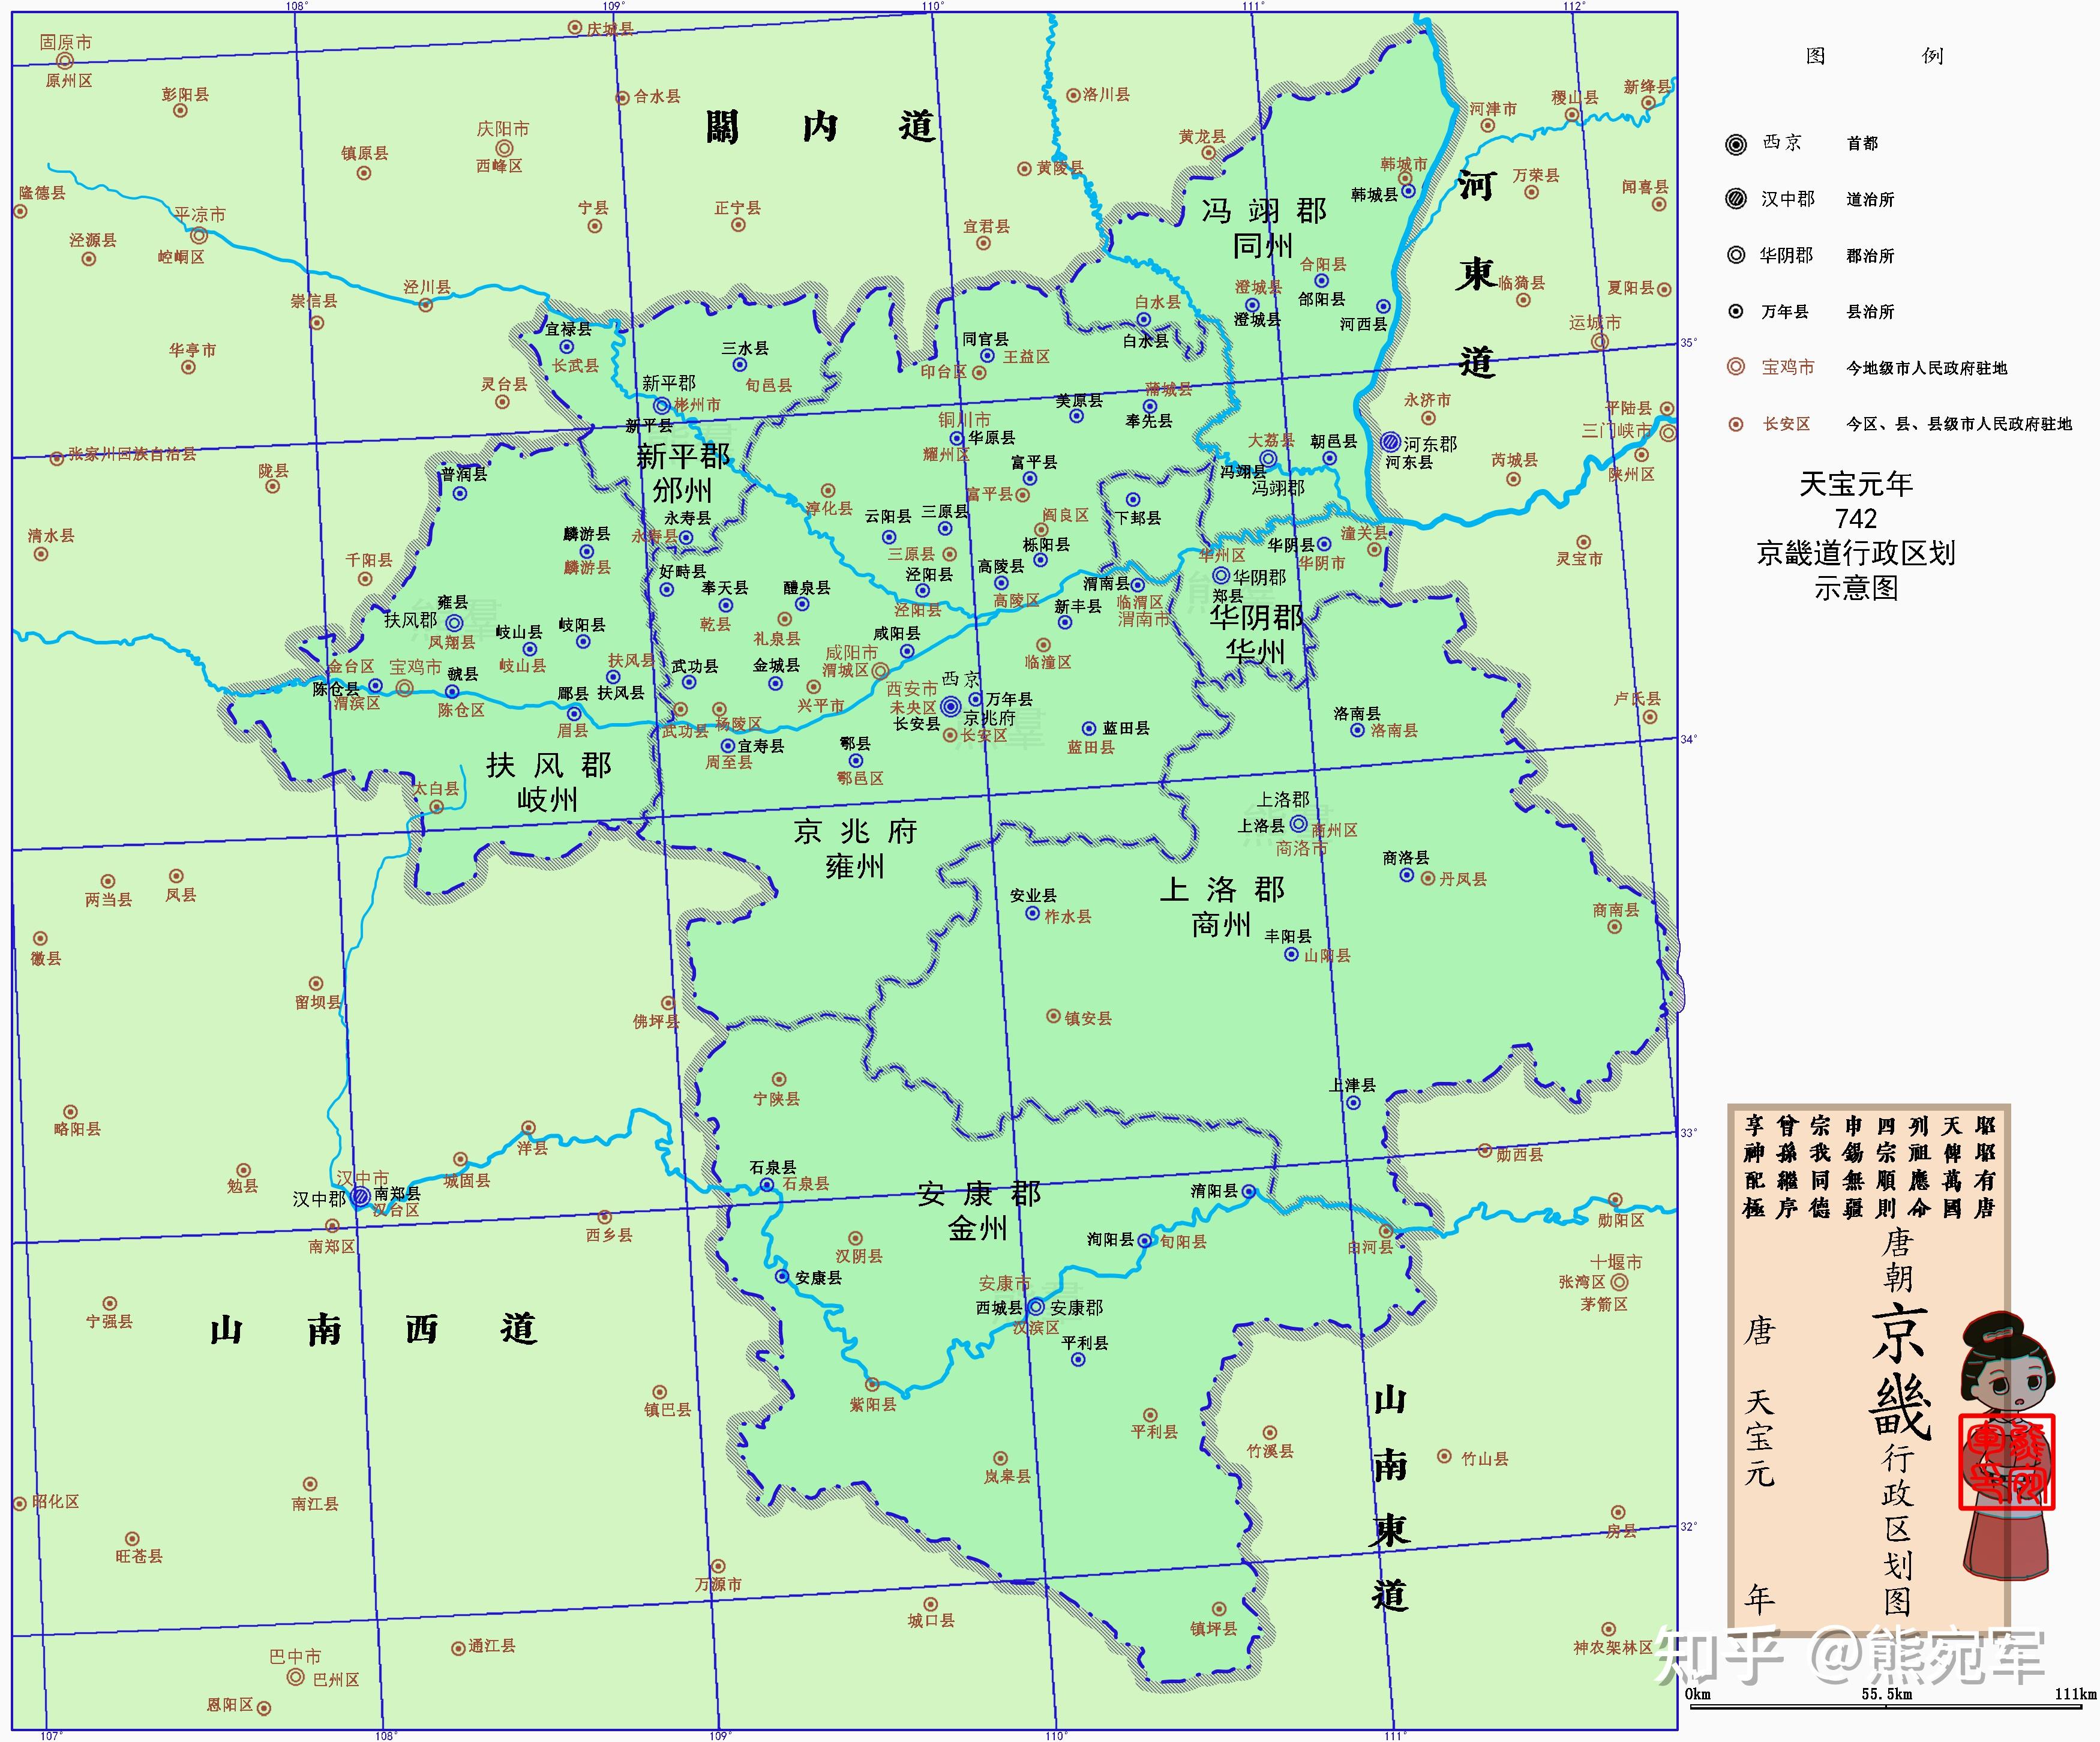Click the 韩城县 county-seat marker

(1409, 192)
